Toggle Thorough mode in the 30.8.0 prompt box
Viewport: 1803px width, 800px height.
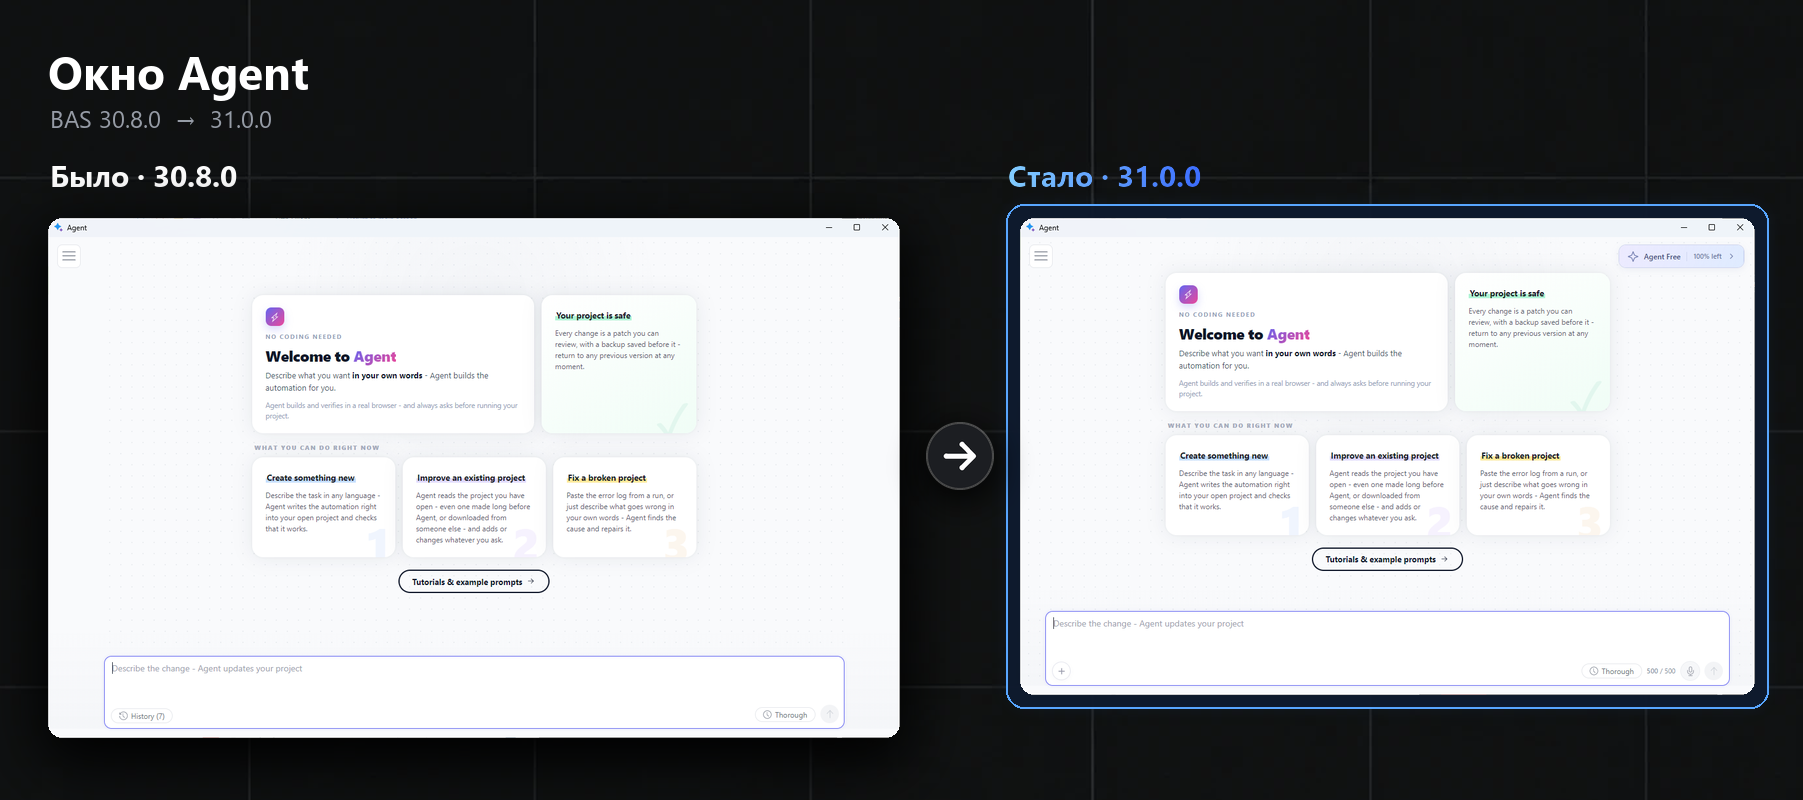[785, 715]
